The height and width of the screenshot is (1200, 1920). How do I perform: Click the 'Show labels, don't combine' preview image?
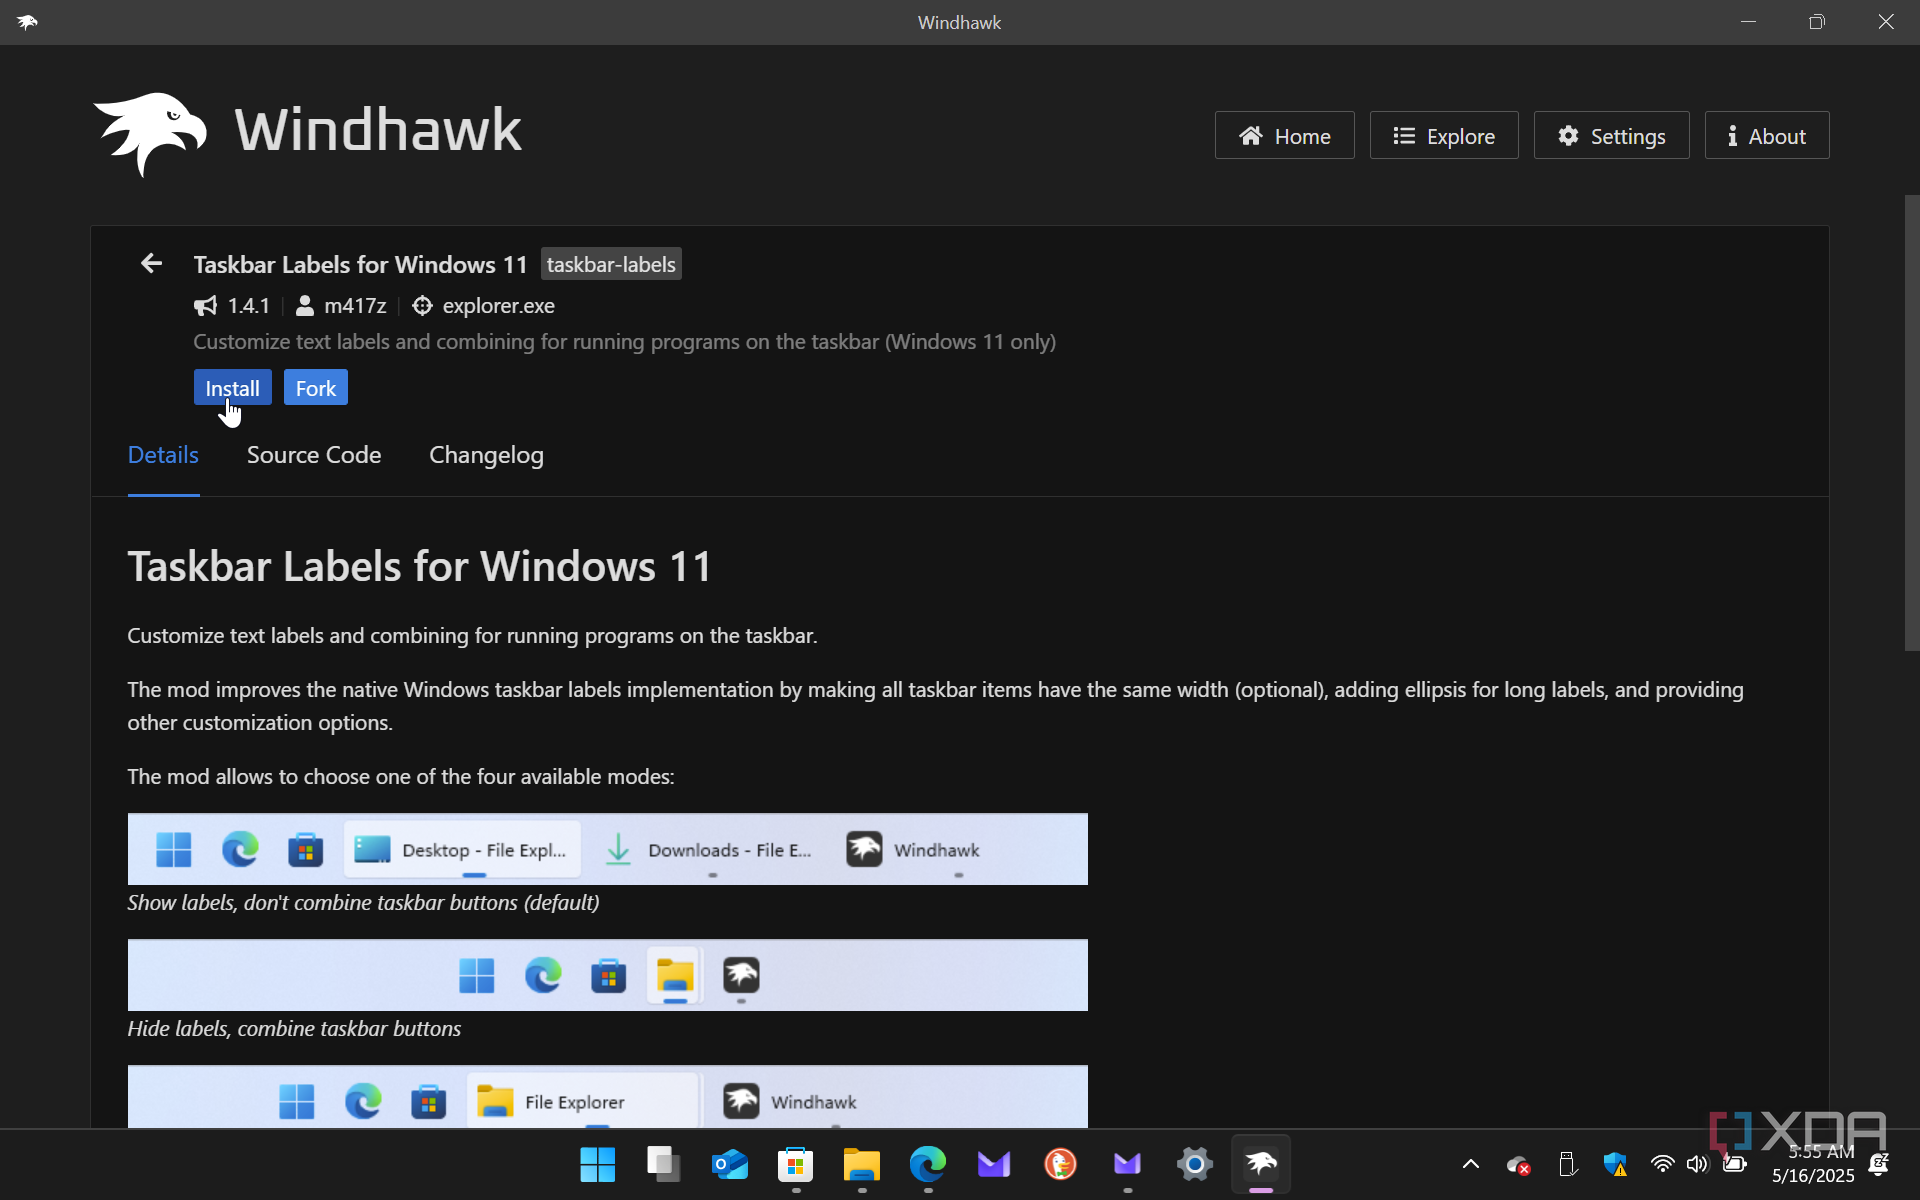[608, 849]
